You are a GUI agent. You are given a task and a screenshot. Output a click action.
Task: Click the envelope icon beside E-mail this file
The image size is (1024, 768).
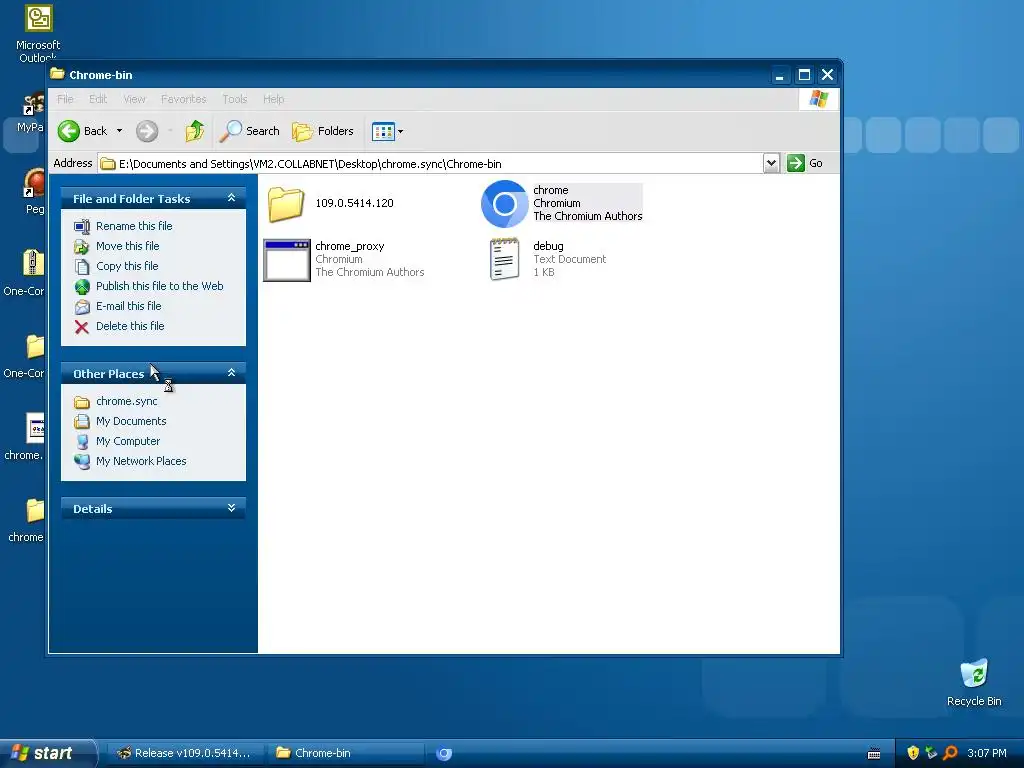[x=82, y=306]
